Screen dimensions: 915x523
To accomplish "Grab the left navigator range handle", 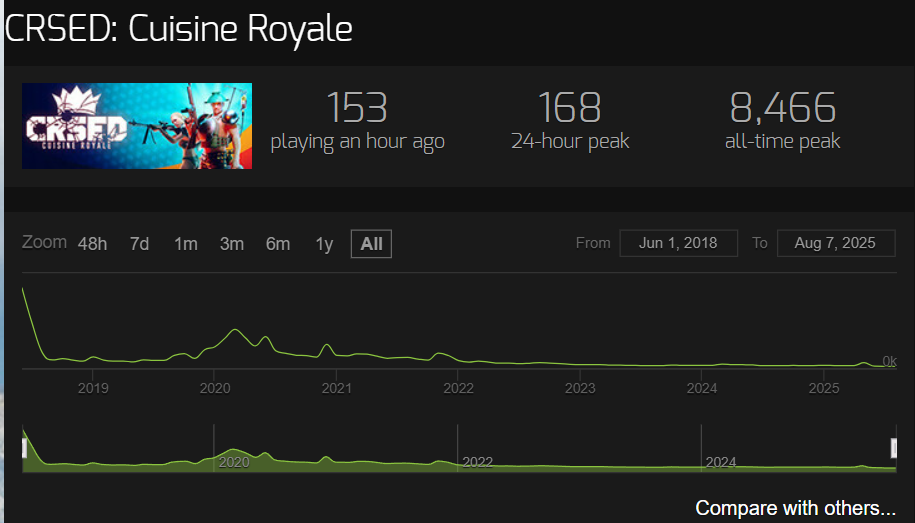I will pyautogui.click(x=24, y=448).
